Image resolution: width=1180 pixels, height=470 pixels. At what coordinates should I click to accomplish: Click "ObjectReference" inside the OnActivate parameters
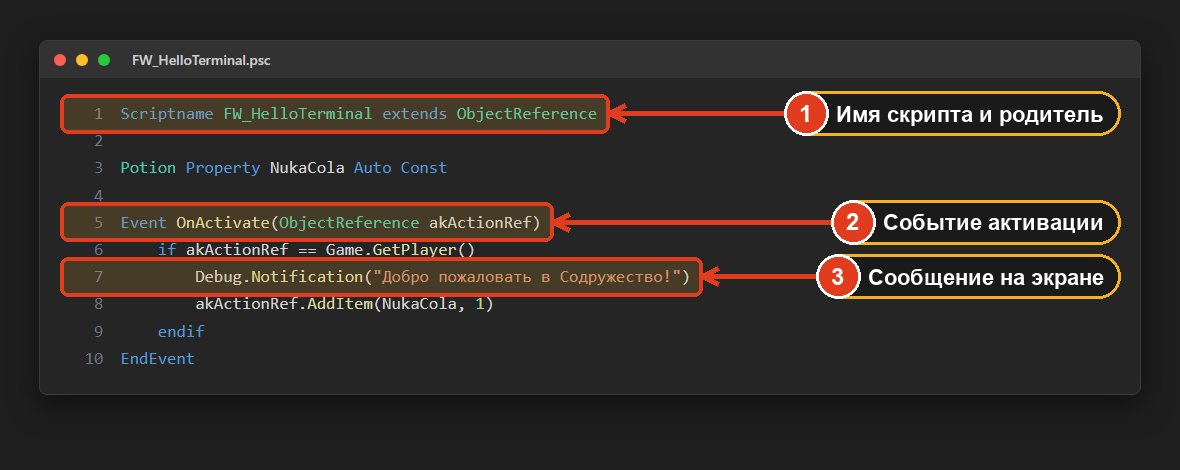(349, 223)
